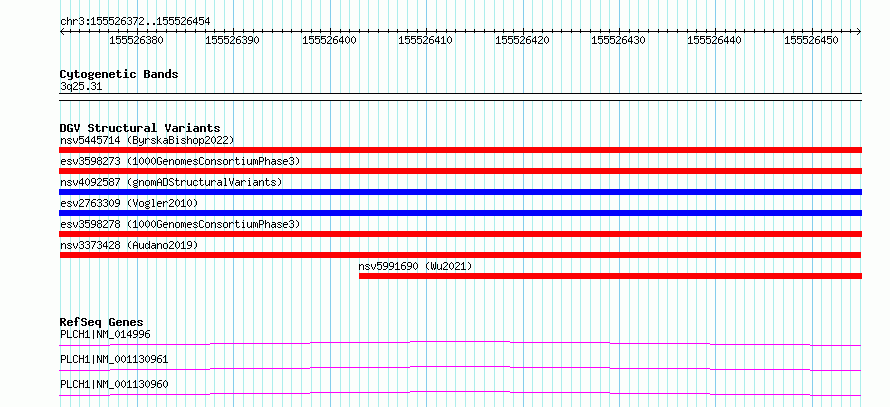Image resolution: width=890 pixels, height=407 pixels.
Task: Click the red bar under esv3598278
Action: (x=460, y=234)
